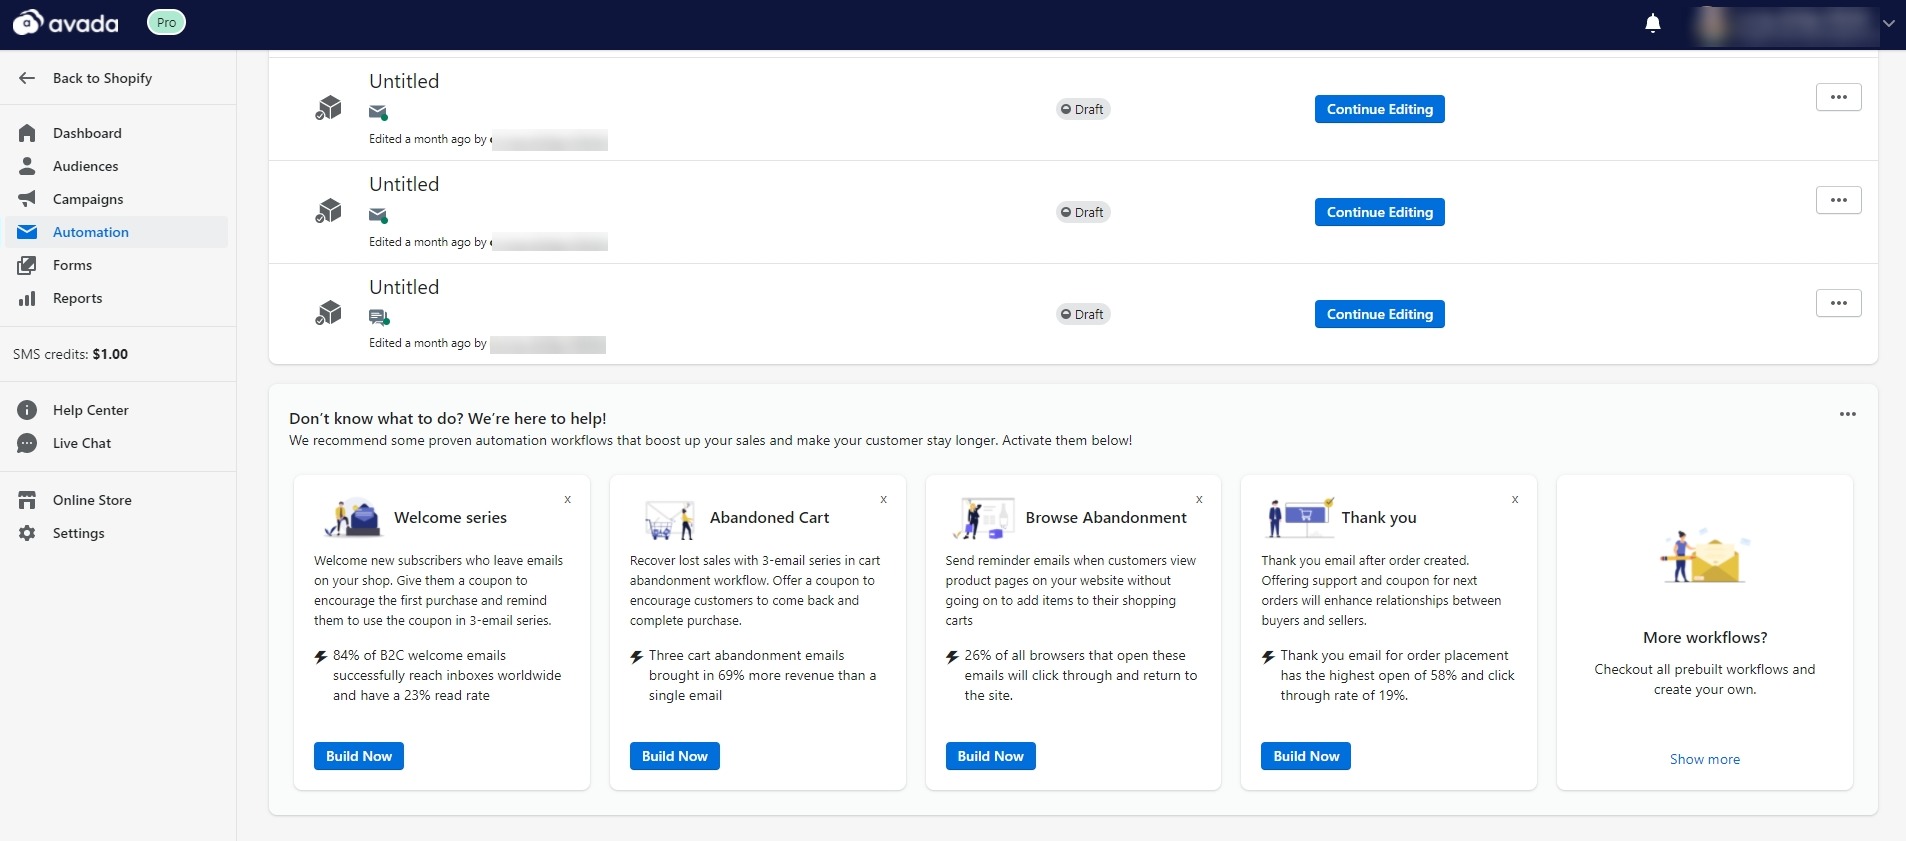
Task: Open the Settings gear icon
Action: click(27, 533)
